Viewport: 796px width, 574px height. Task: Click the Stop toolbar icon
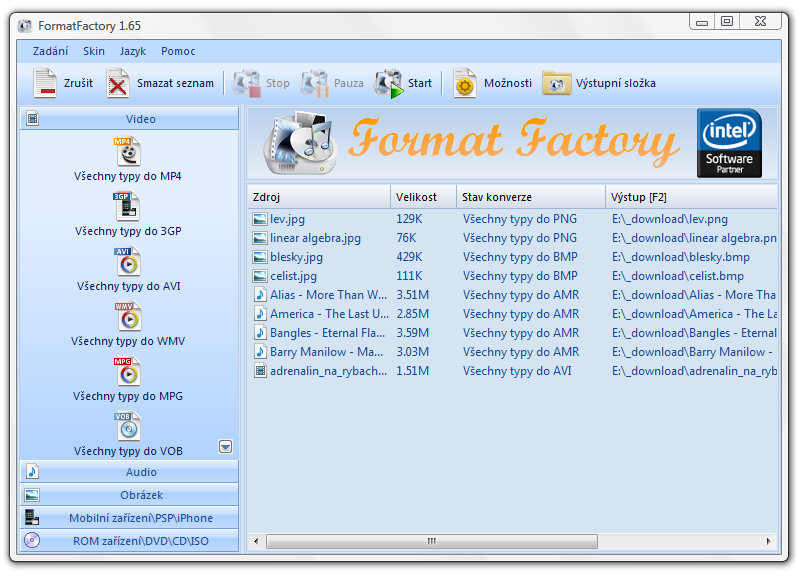[x=247, y=83]
